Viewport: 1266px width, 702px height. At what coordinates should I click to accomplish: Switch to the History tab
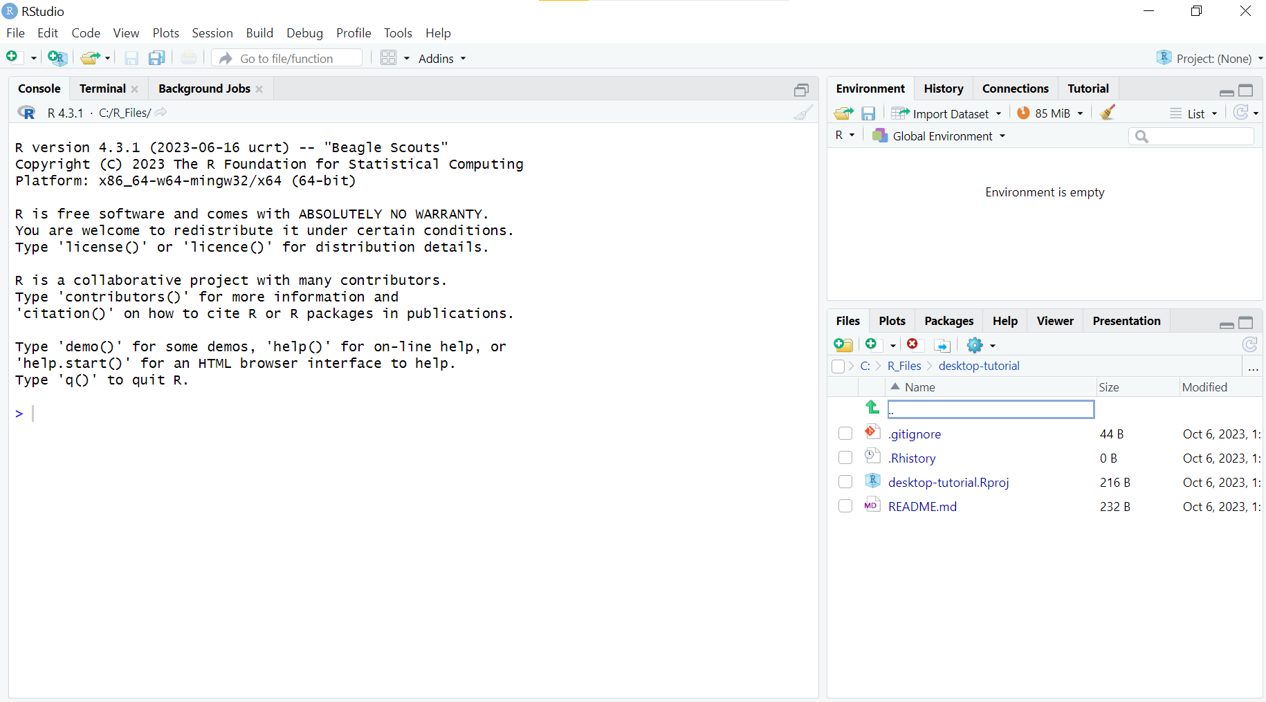pyautogui.click(x=943, y=89)
